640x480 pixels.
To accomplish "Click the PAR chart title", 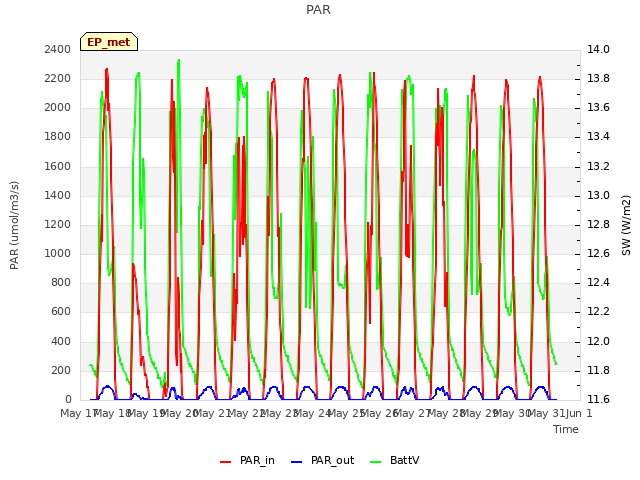I will (x=318, y=10).
